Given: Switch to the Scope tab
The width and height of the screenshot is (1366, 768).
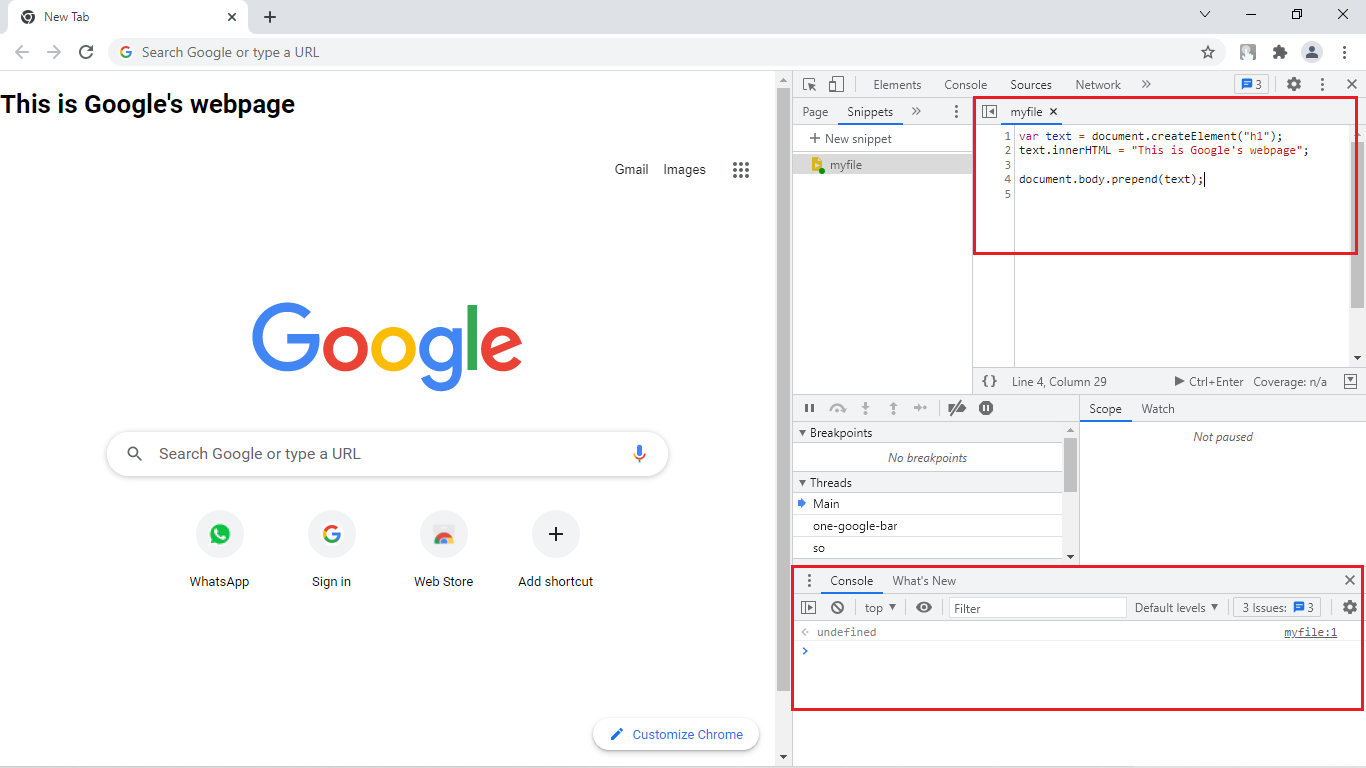Looking at the screenshot, I should click(x=1105, y=409).
